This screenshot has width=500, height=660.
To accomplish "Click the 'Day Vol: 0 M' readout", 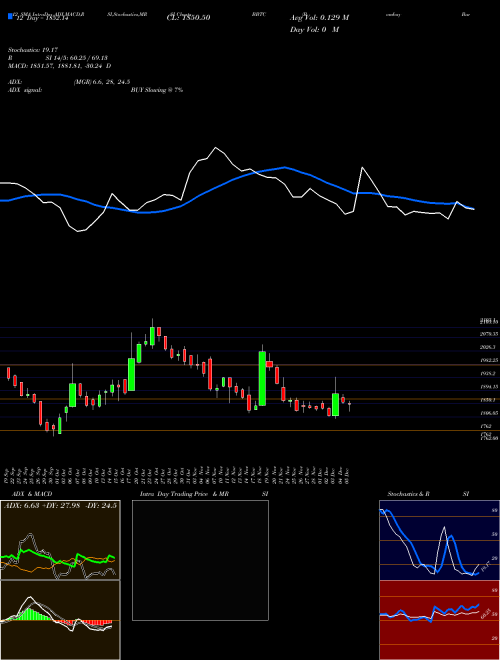I will point(314,30).
